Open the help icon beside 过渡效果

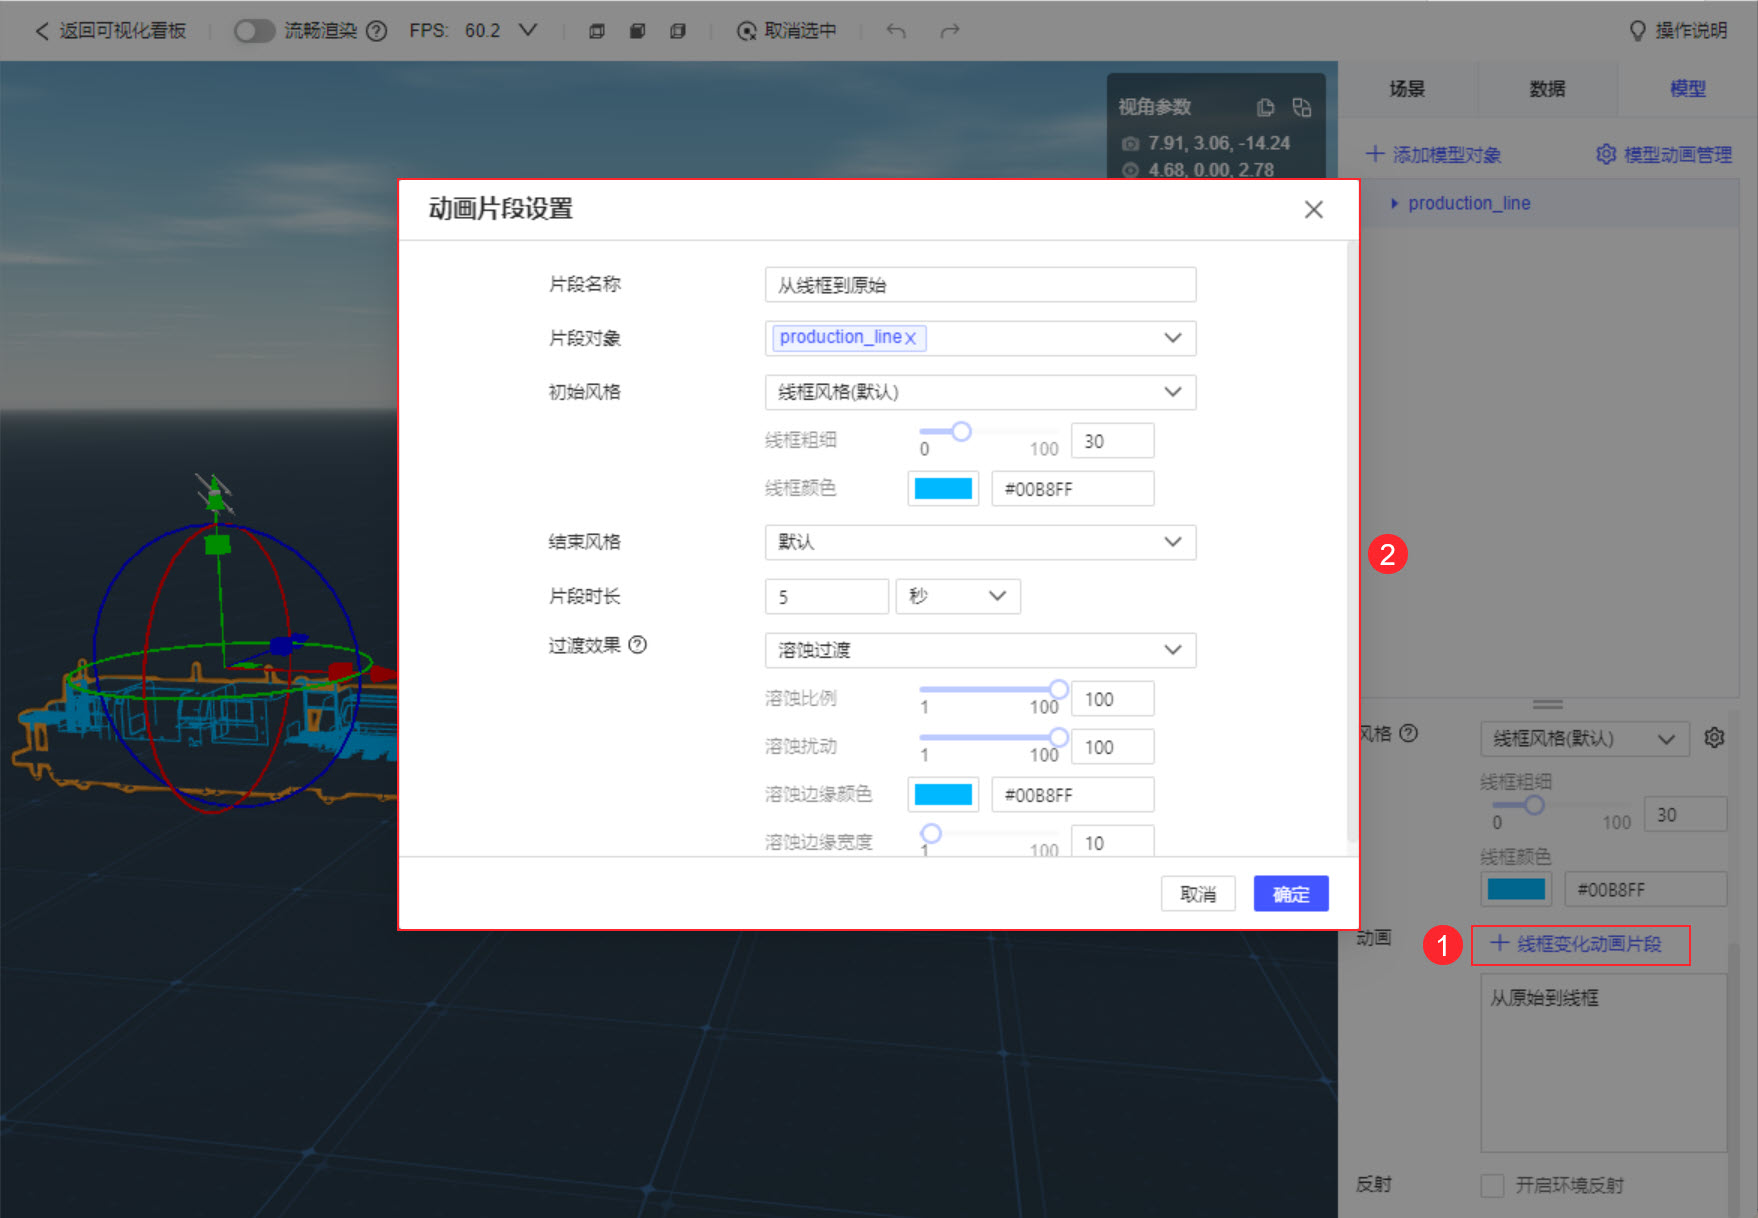(637, 645)
